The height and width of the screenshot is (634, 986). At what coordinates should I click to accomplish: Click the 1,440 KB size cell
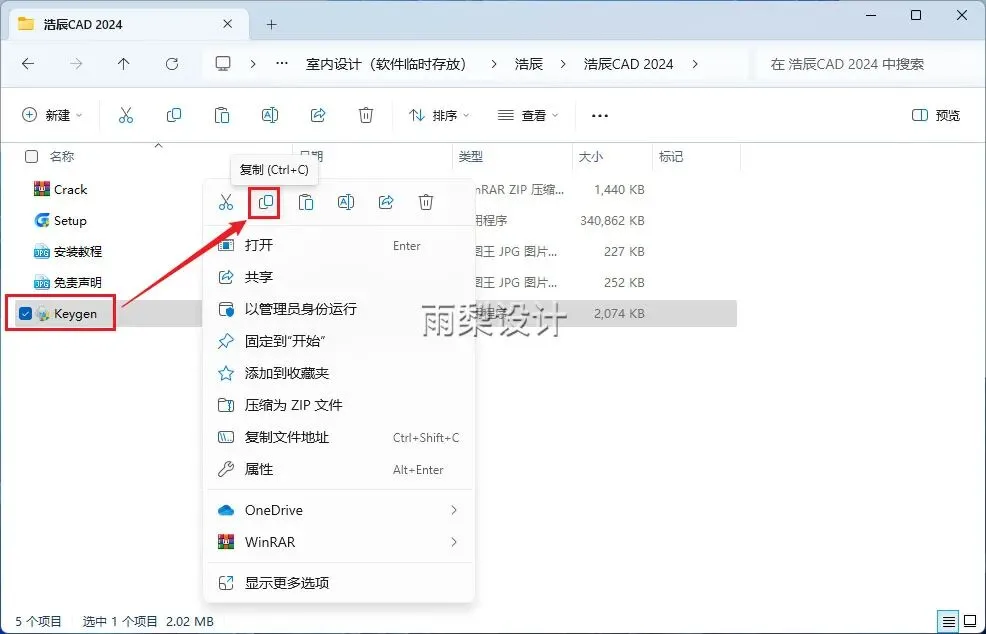coord(619,189)
